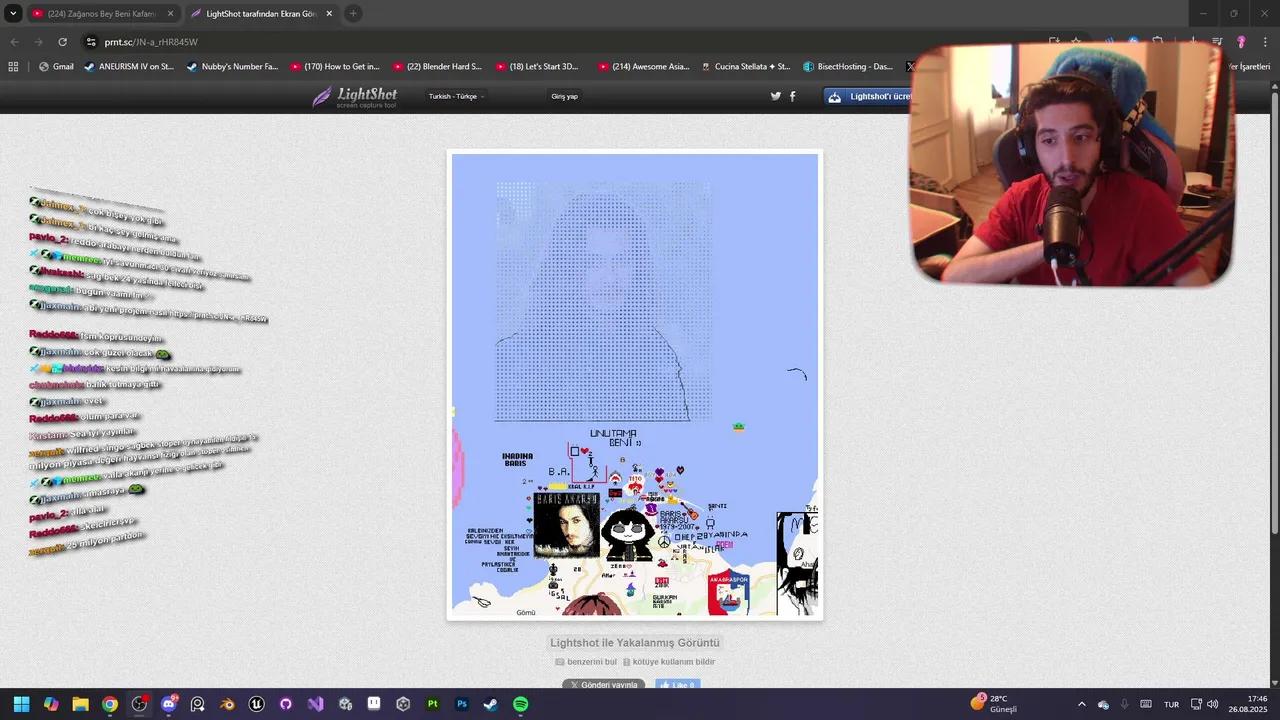The width and height of the screenshot is (1280, 720).
Task: Go back in browser history
Action: [14, 42]
